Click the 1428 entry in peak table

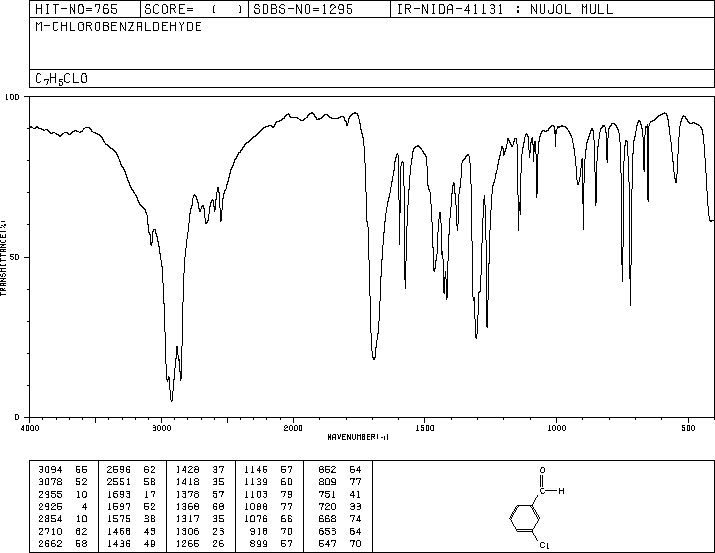tap(188, 469)
